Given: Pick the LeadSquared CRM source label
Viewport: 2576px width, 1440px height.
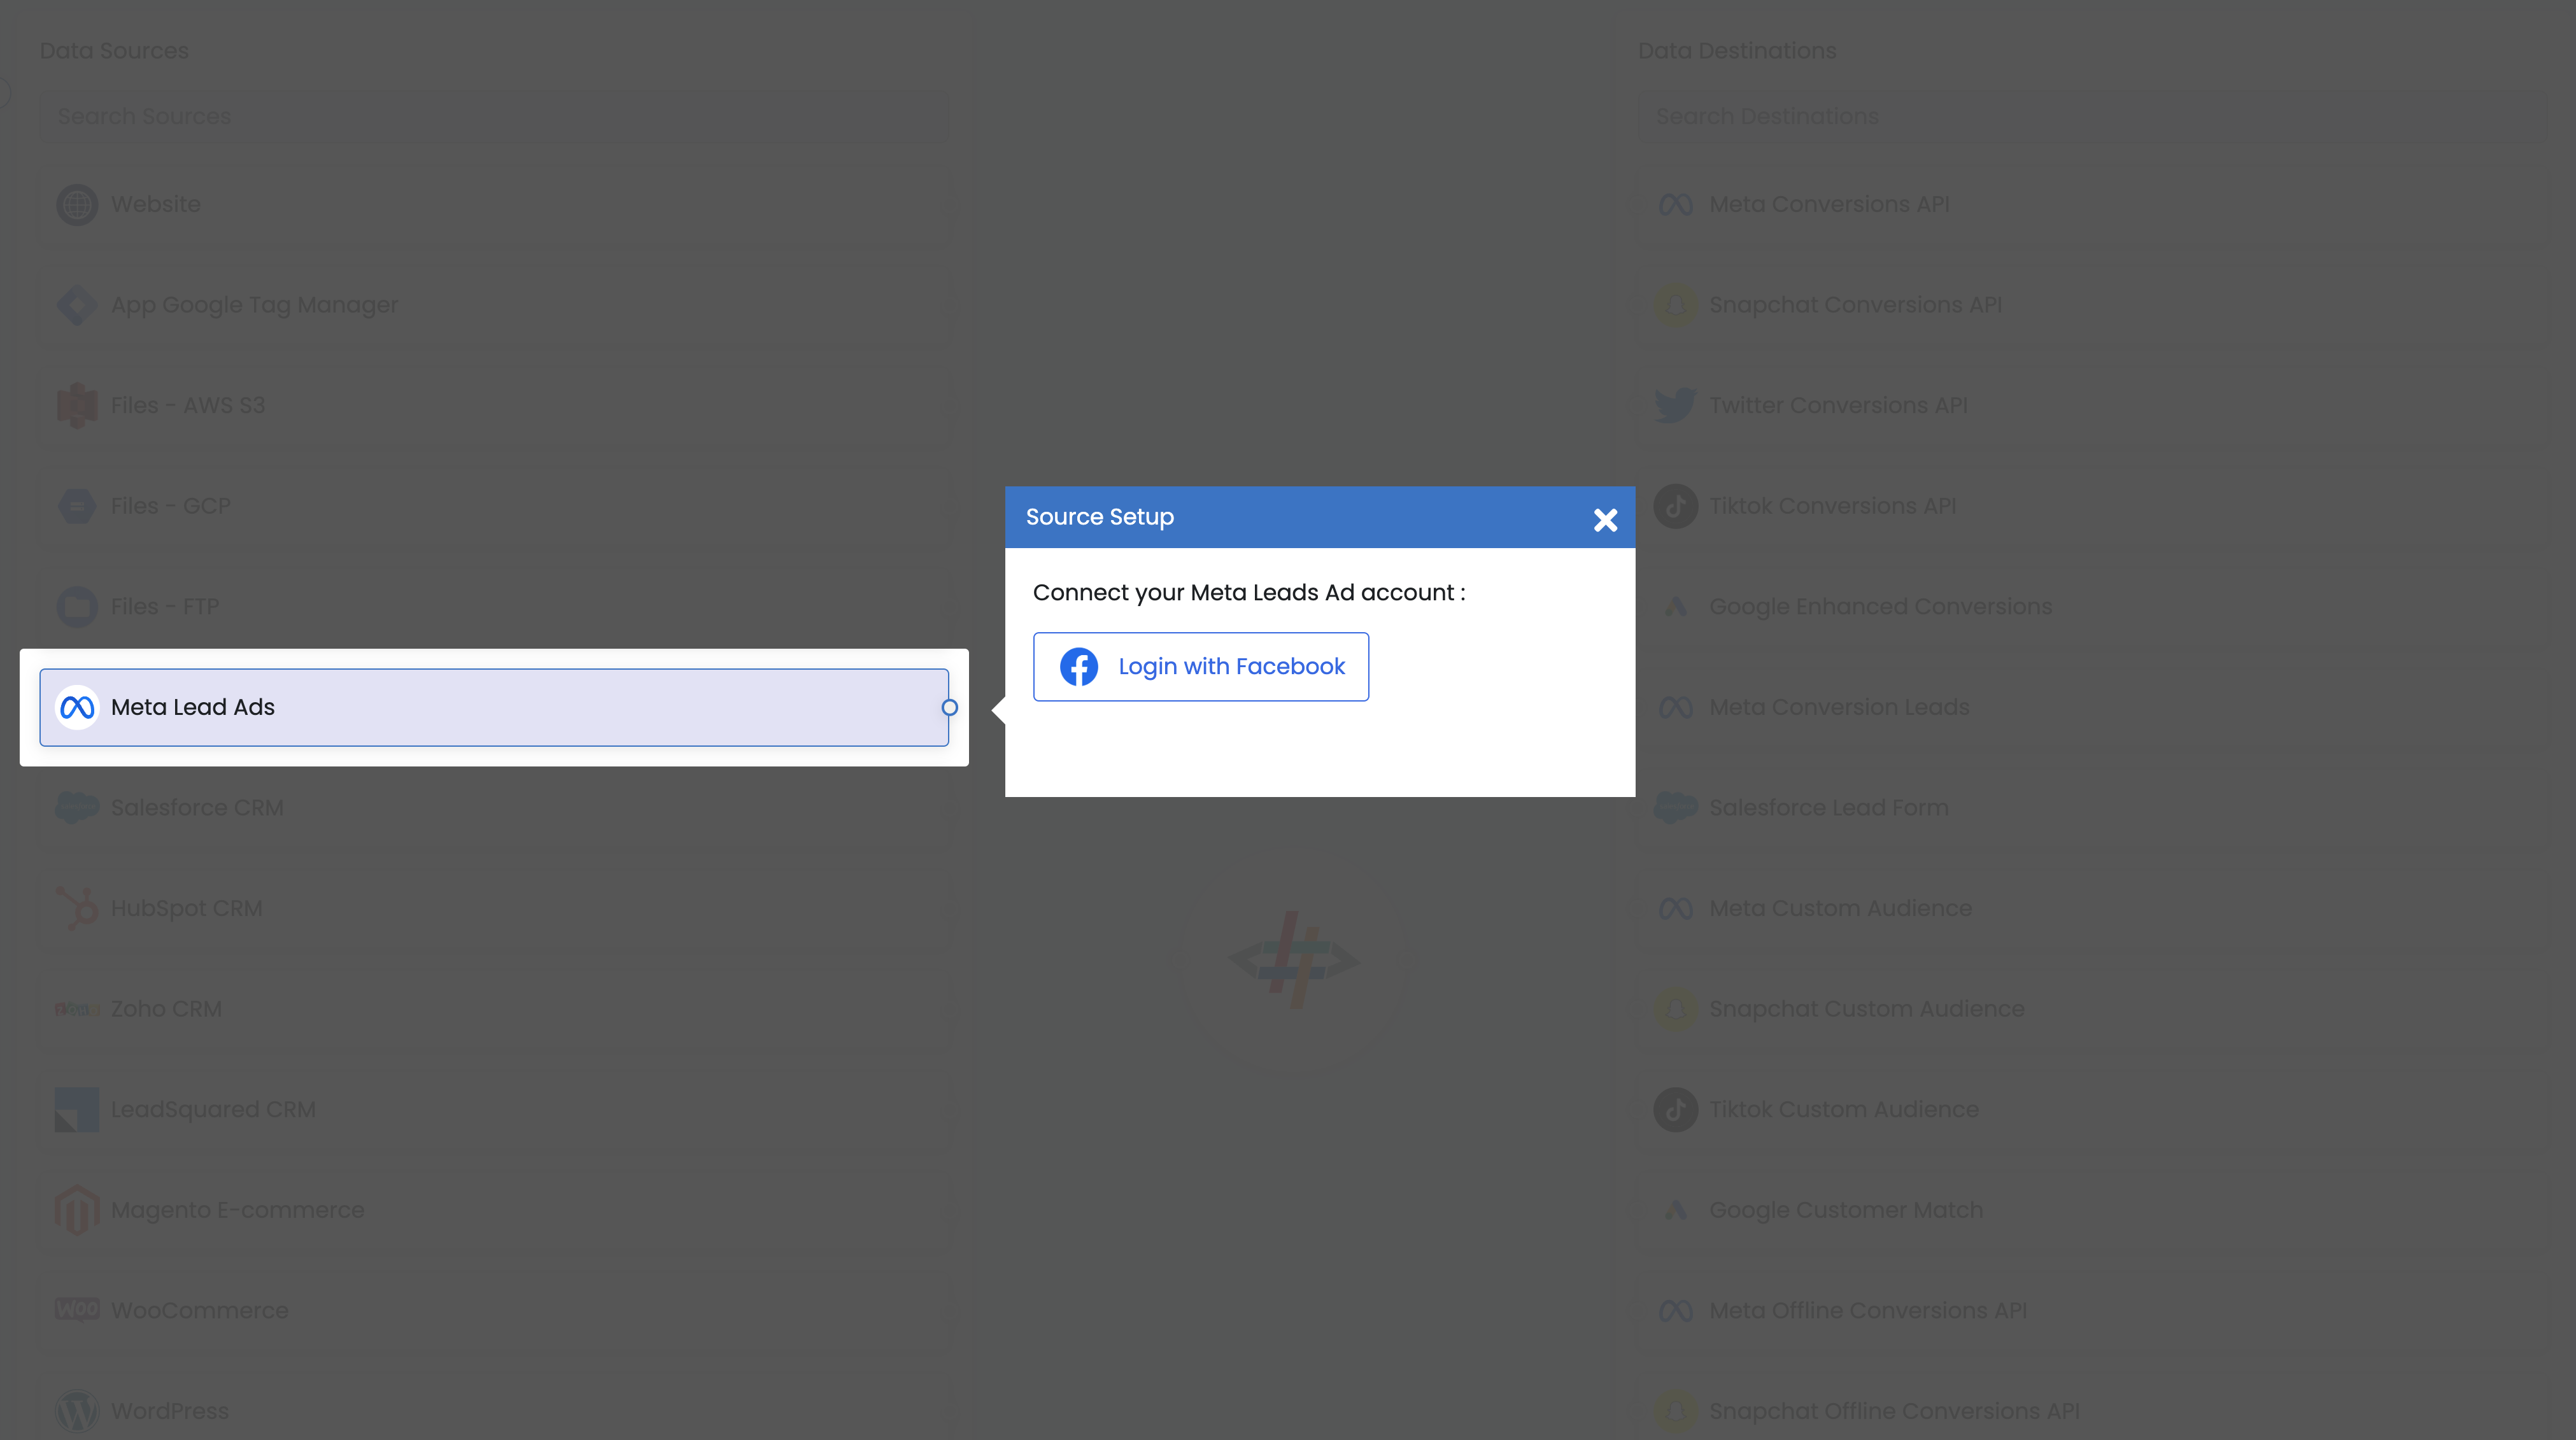Looking at the screenshot, I should click(x=213, y=1109).
